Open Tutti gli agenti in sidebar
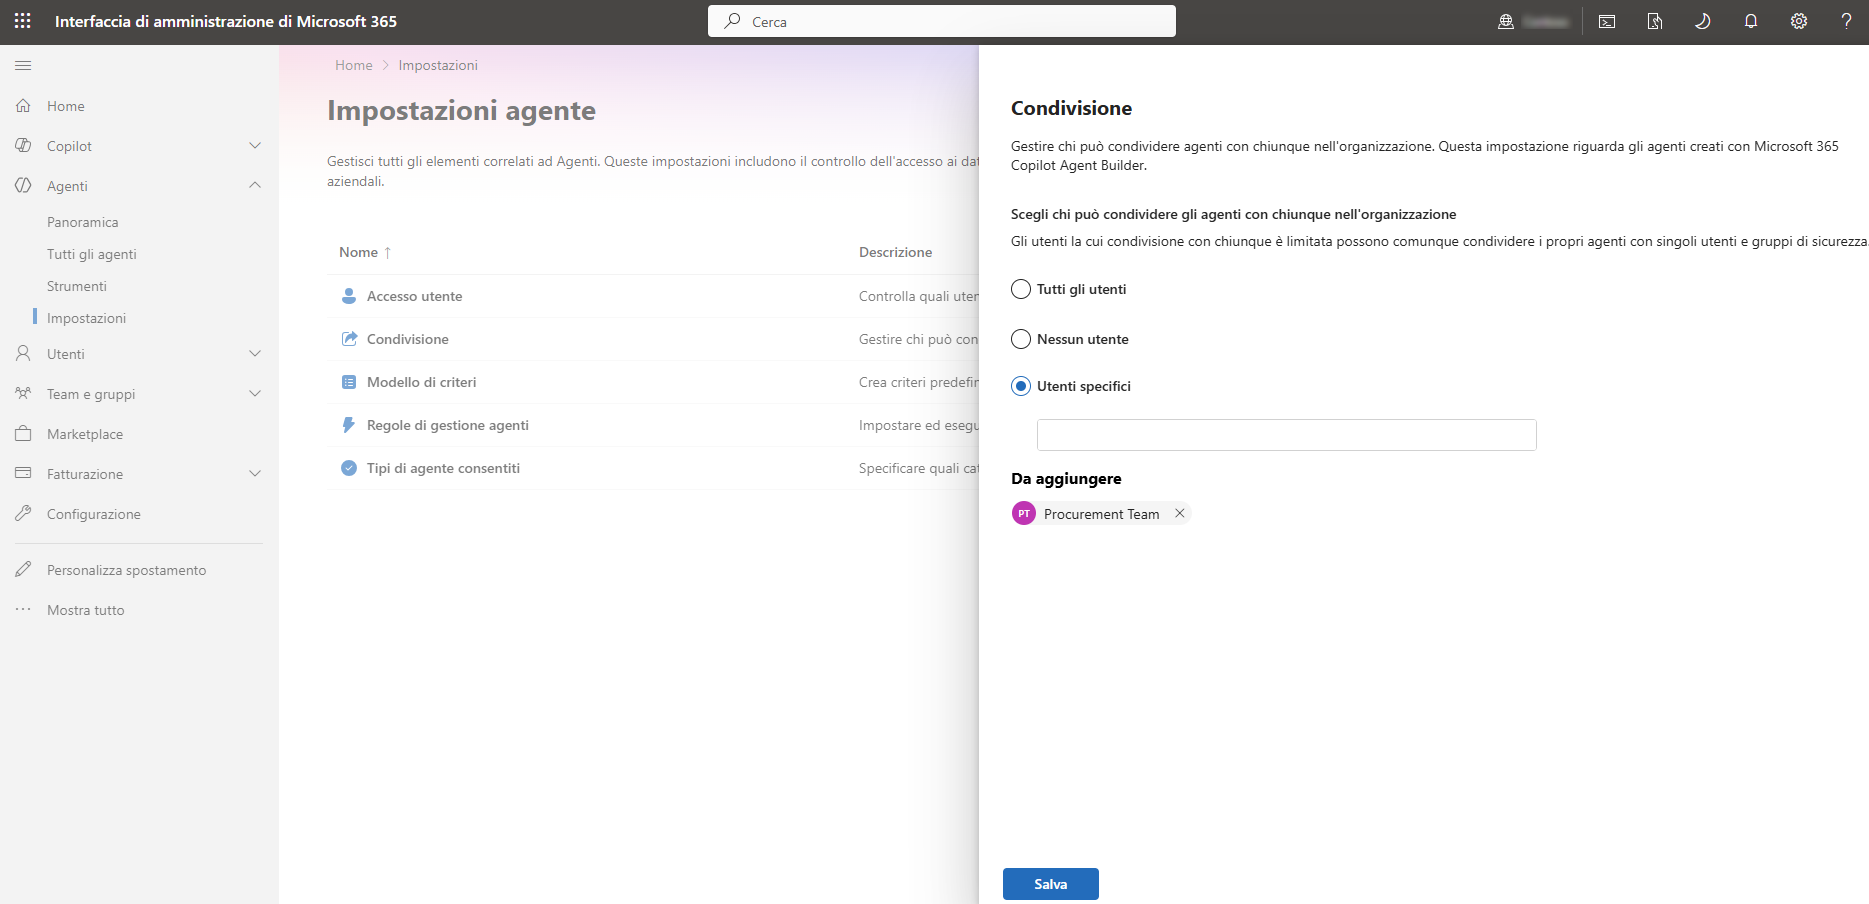This screenshot has height=904, width=1869. click(x=92, y=254)
